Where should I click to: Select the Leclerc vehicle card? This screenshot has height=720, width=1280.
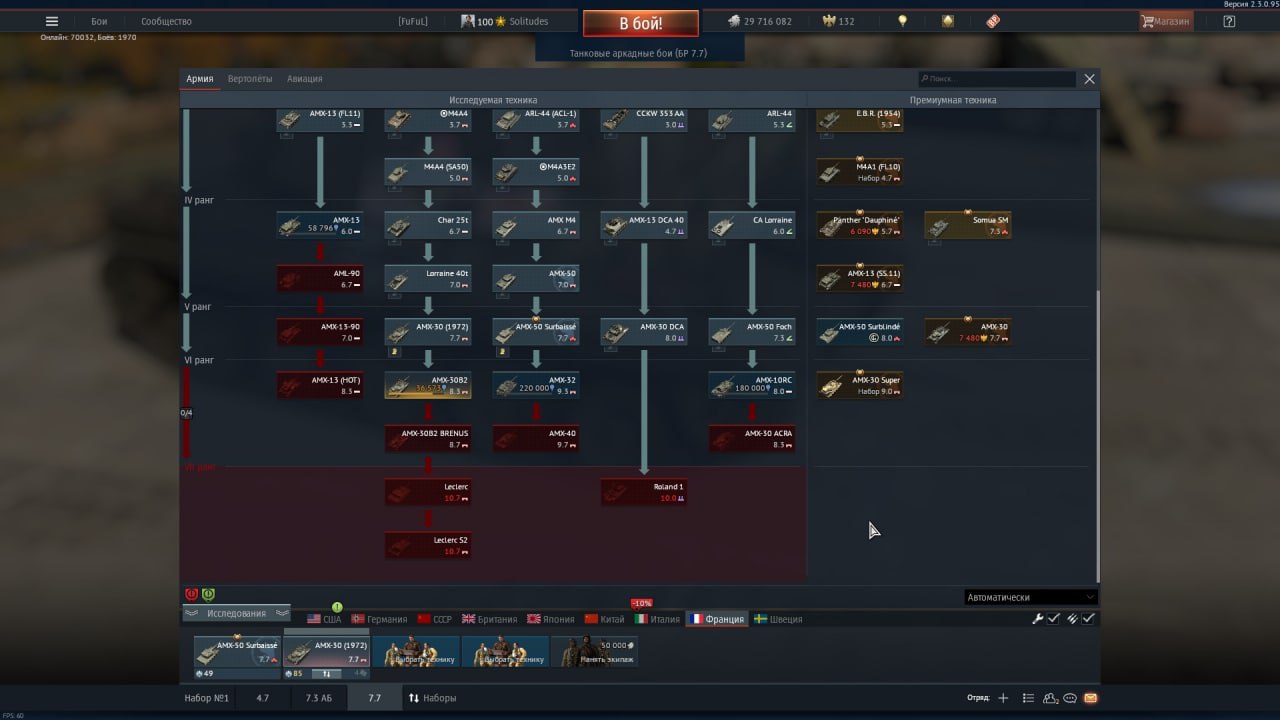tap(428, 492)
